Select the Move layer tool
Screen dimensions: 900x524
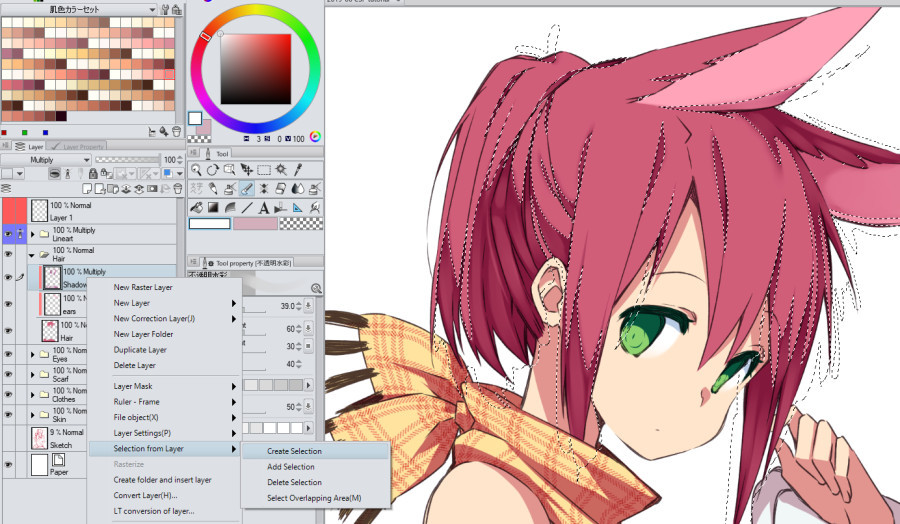[247, 169]
